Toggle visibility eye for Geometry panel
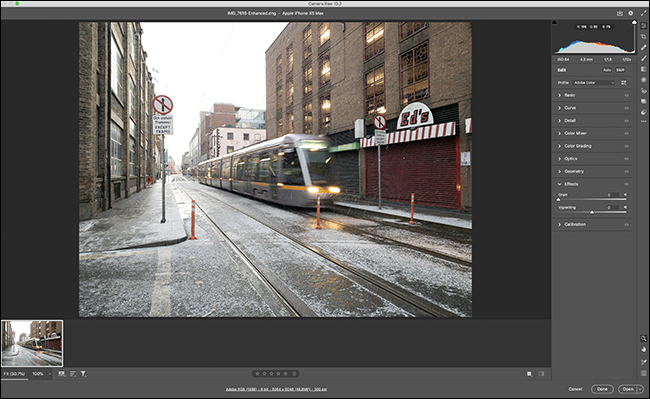This screenshot has width=650, height=399. point(626,172)
